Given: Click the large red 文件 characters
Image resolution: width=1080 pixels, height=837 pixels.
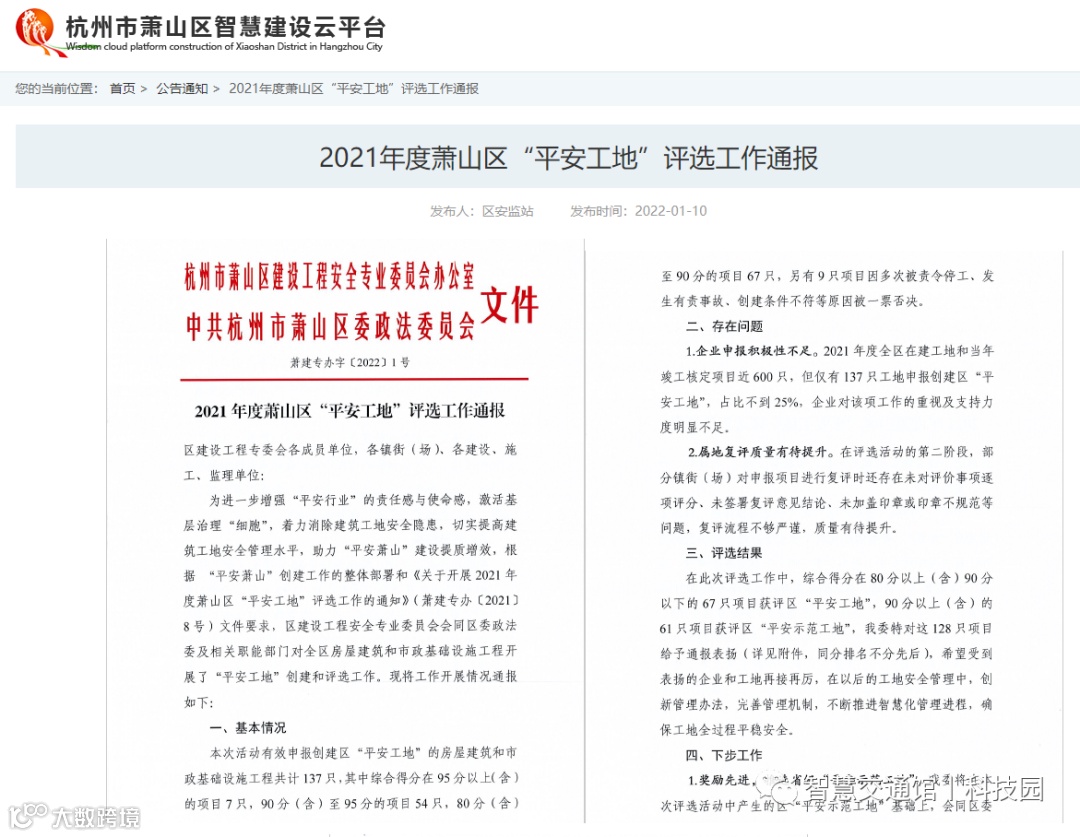Looking at the screenshot, I should point(509,304).
